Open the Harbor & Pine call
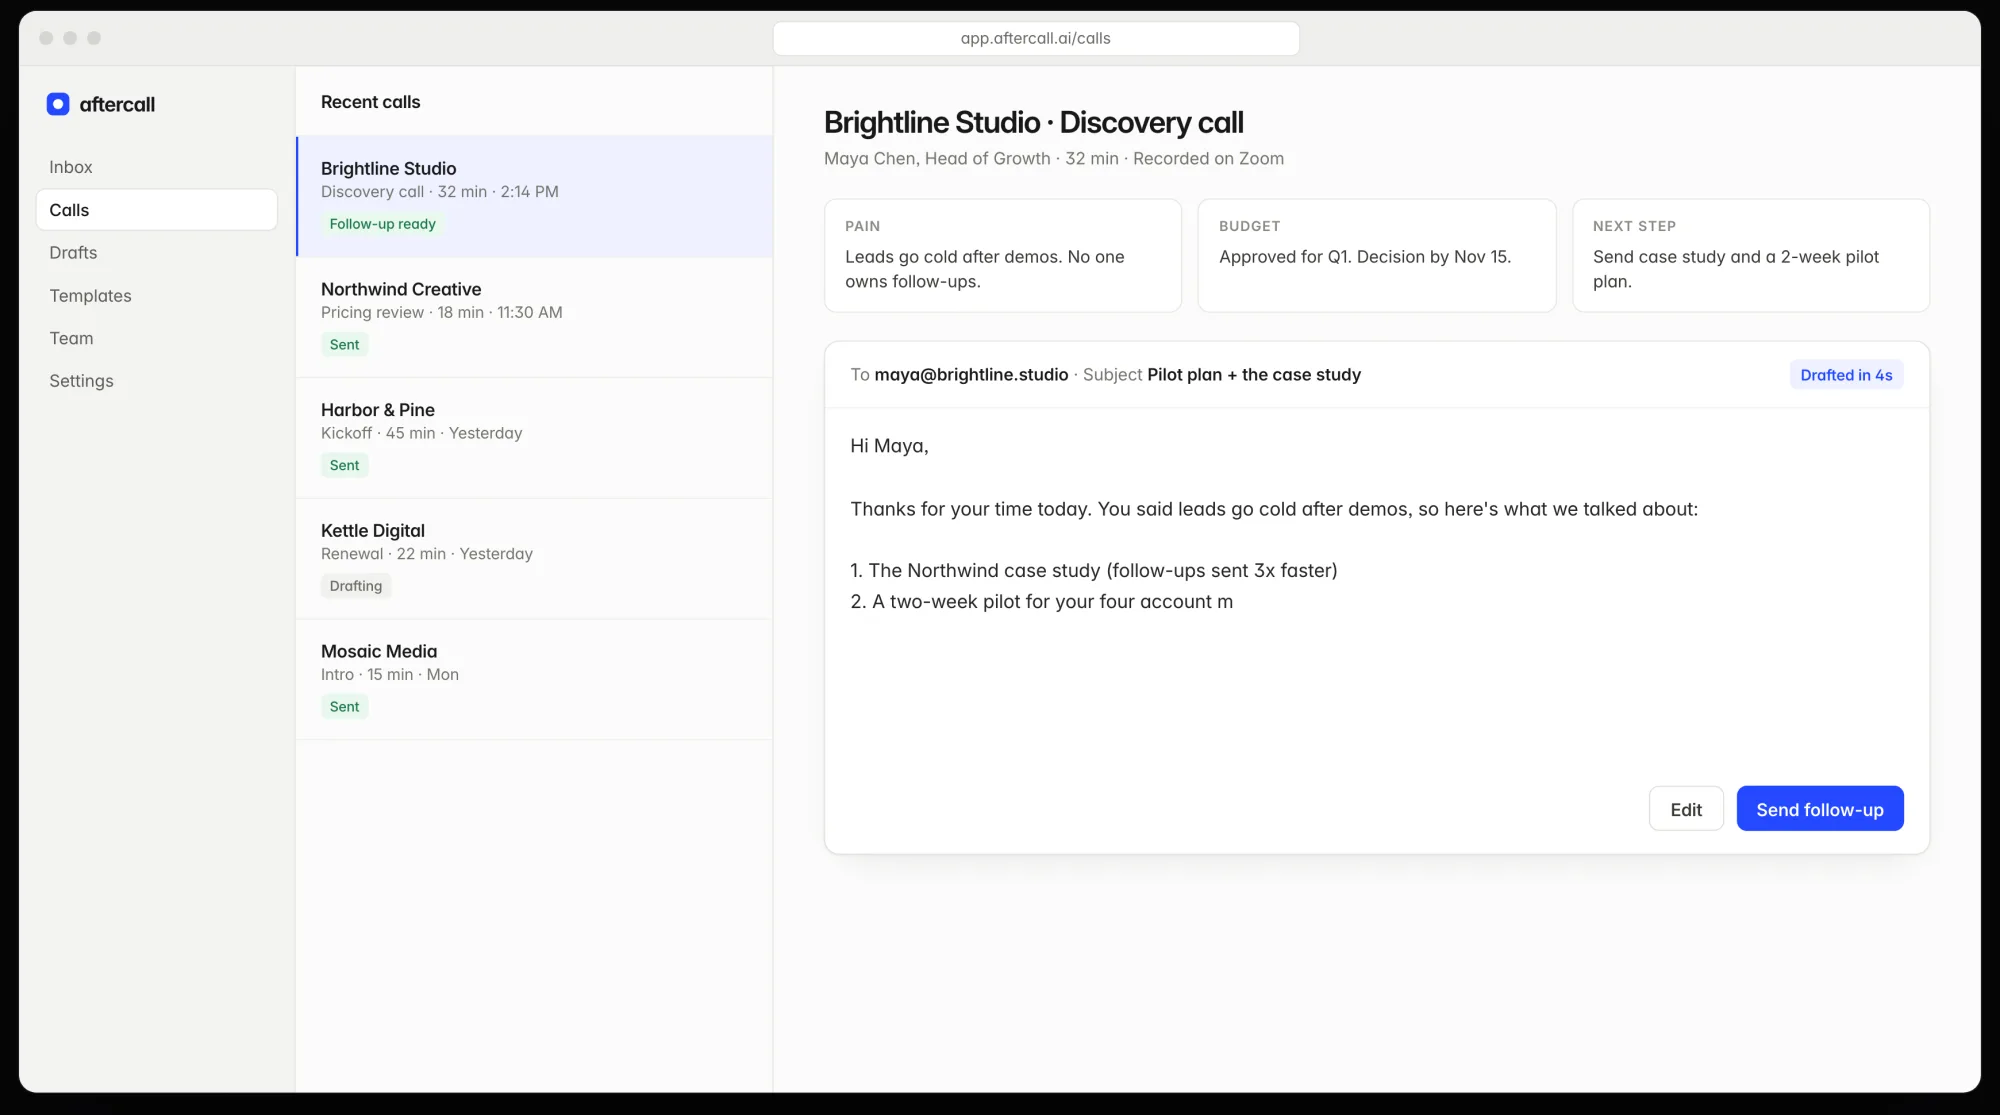The image size is (2000, 1115). point(534,438)
